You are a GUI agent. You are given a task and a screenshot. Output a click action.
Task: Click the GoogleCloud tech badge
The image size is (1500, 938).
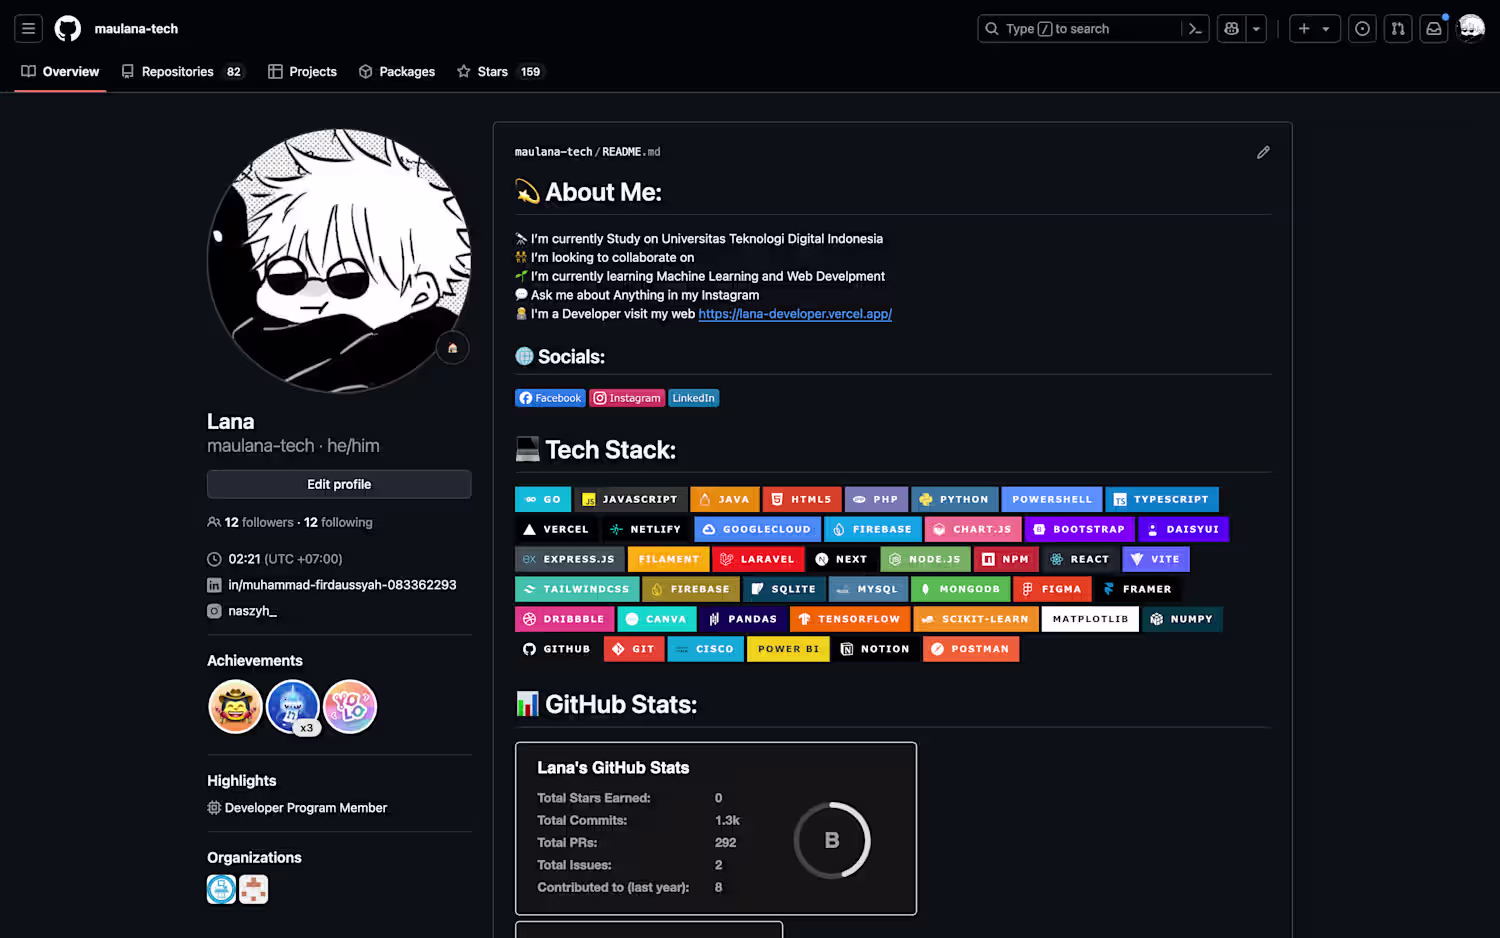[758, 529]
